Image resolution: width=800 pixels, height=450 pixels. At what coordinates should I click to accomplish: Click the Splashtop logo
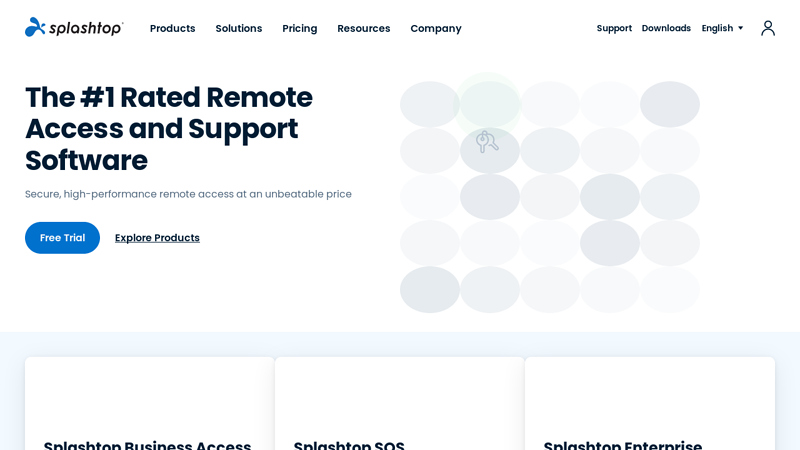(x=74, y=28)
